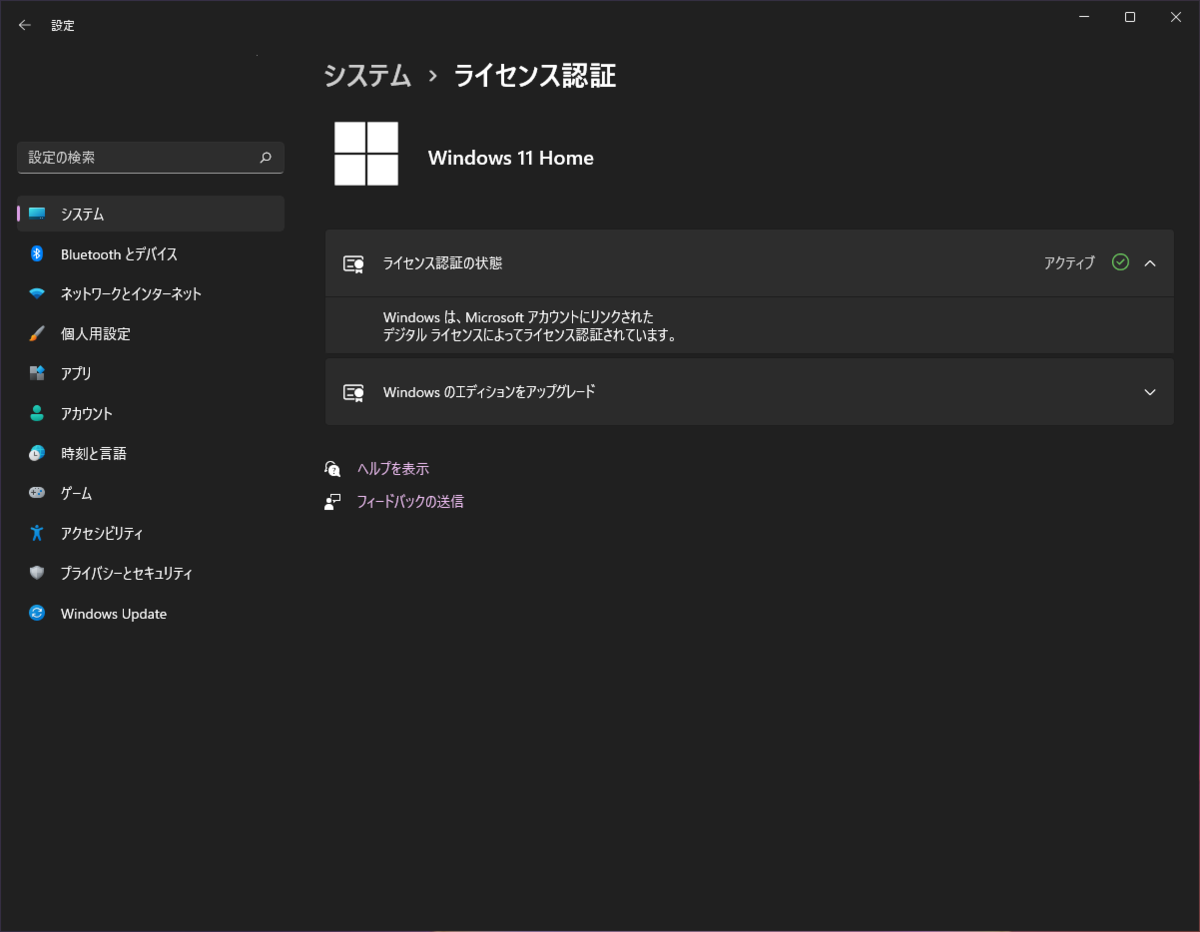Click the アプリ icon in sidebar
The image size is (1200, 932).
click(37, 374)
